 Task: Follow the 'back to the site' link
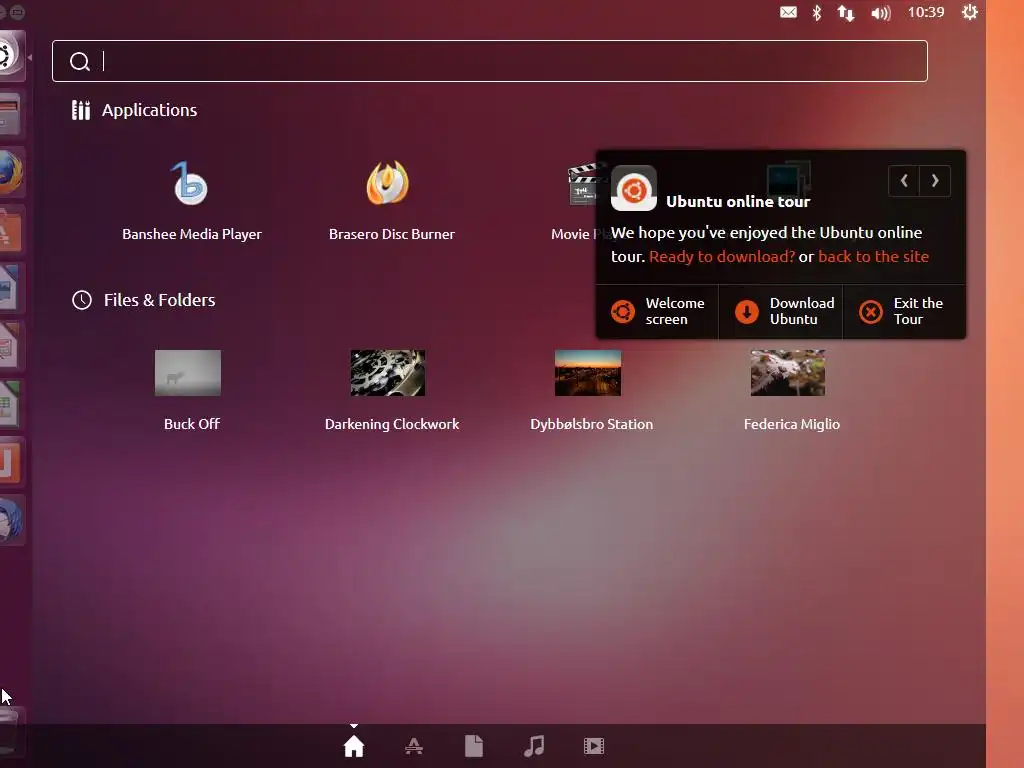pyautogui.click(x=873, y=257)
